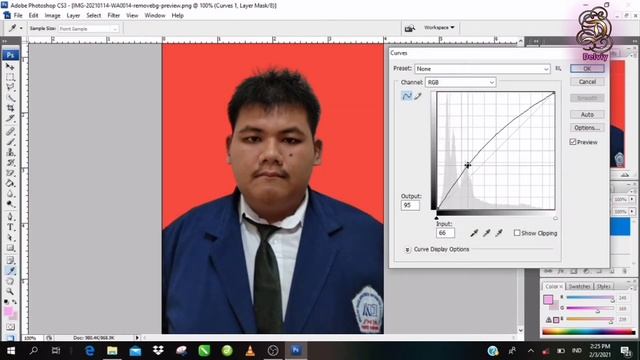
Task: Open the status bar info arrow
Action: [x=137, y=338]
